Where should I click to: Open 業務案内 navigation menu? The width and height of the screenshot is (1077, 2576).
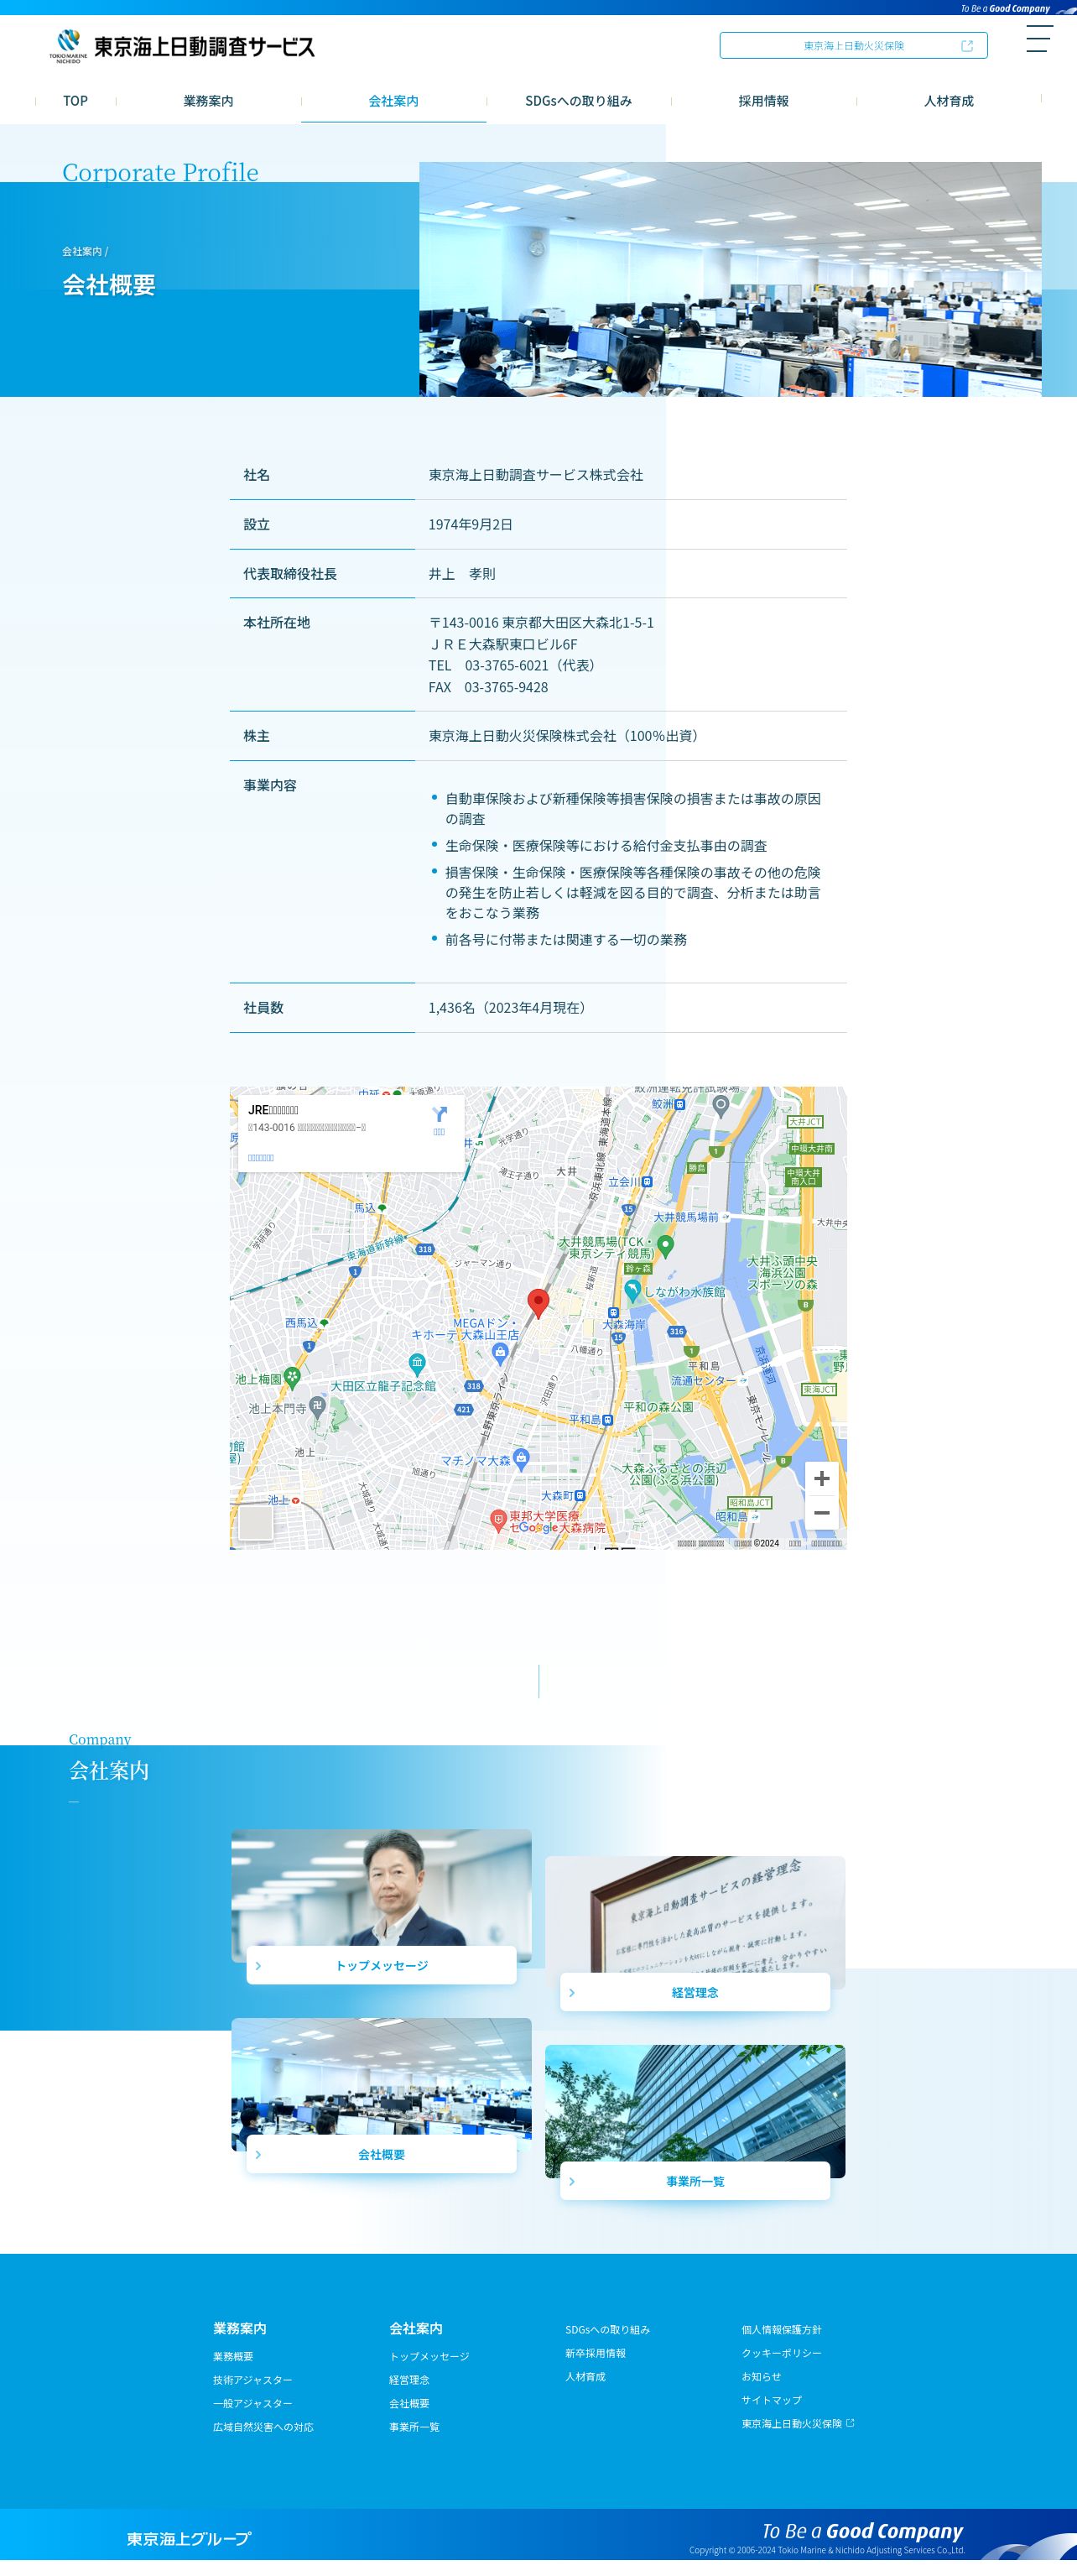[x=208, y=101]
